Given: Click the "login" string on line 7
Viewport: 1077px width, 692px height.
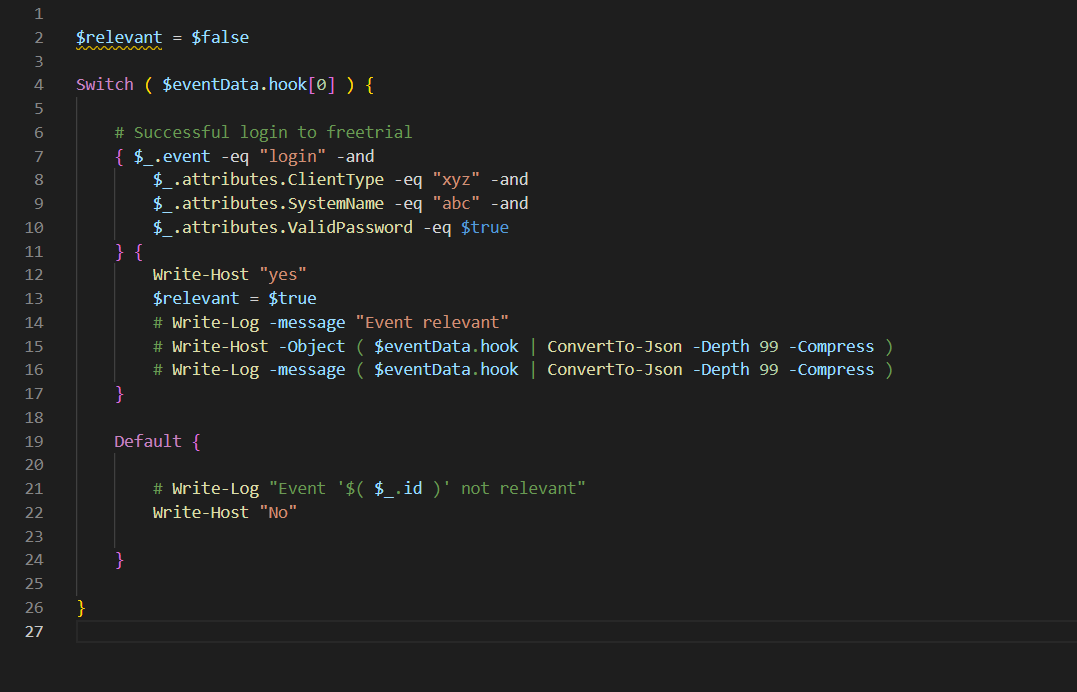Looking at the screenshot, I should tap(291, 155).
